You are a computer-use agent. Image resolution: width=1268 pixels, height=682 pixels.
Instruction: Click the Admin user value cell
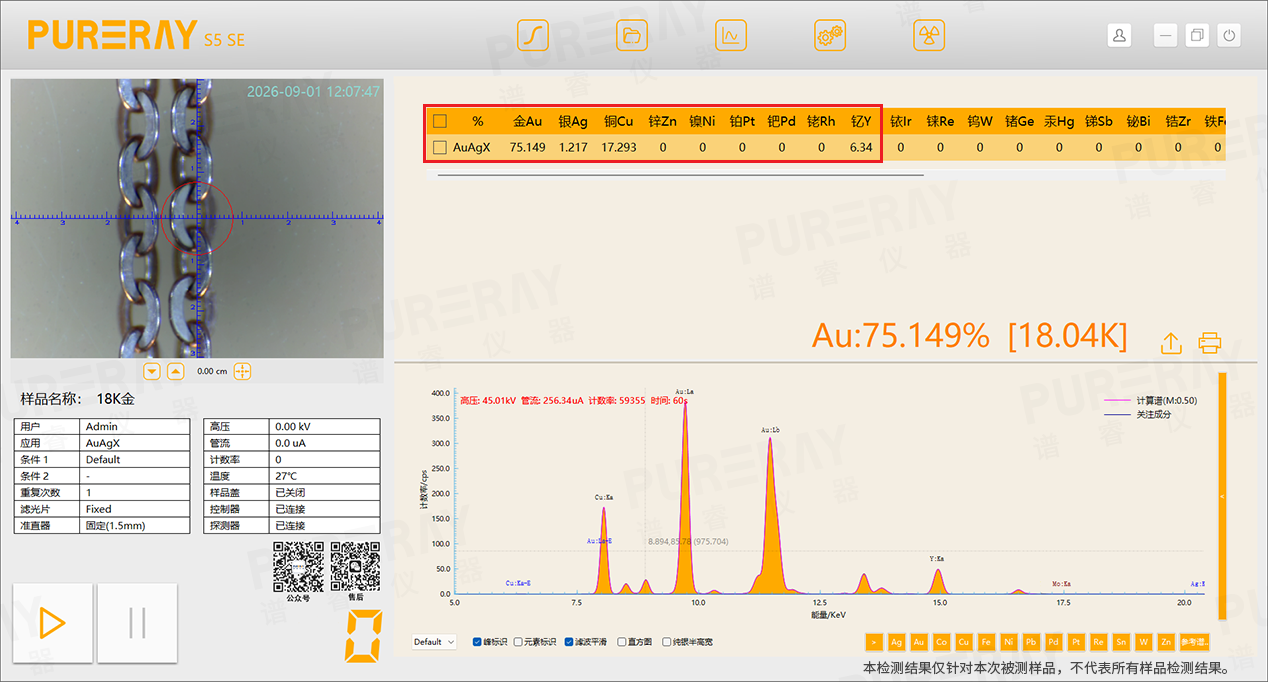tap(135, 426)
